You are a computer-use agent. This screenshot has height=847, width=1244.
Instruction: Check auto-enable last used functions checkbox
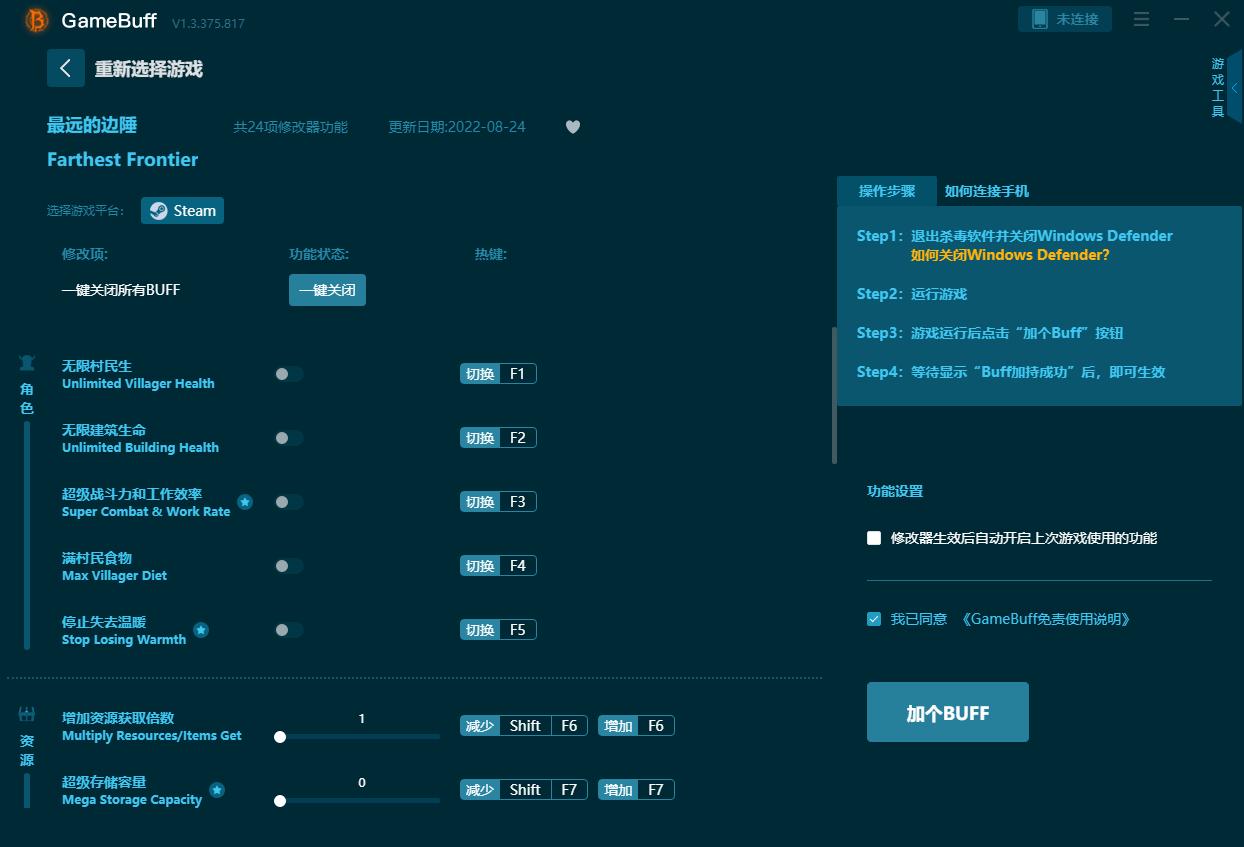(874, 538)
